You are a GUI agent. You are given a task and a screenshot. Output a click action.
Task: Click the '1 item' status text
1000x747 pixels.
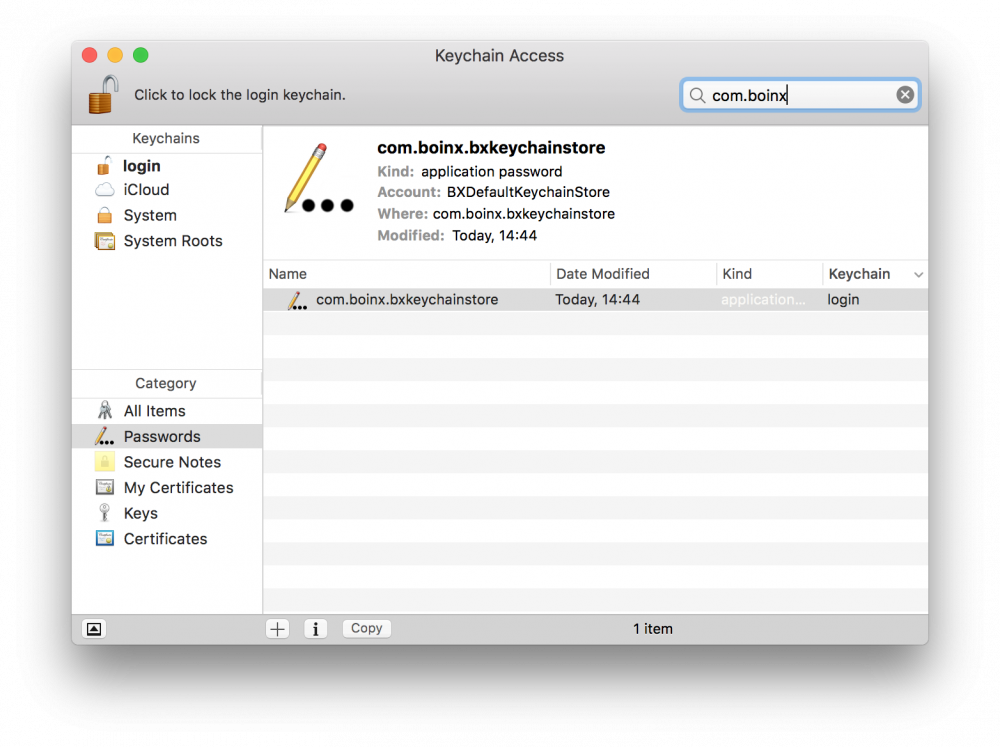point(653,629)
